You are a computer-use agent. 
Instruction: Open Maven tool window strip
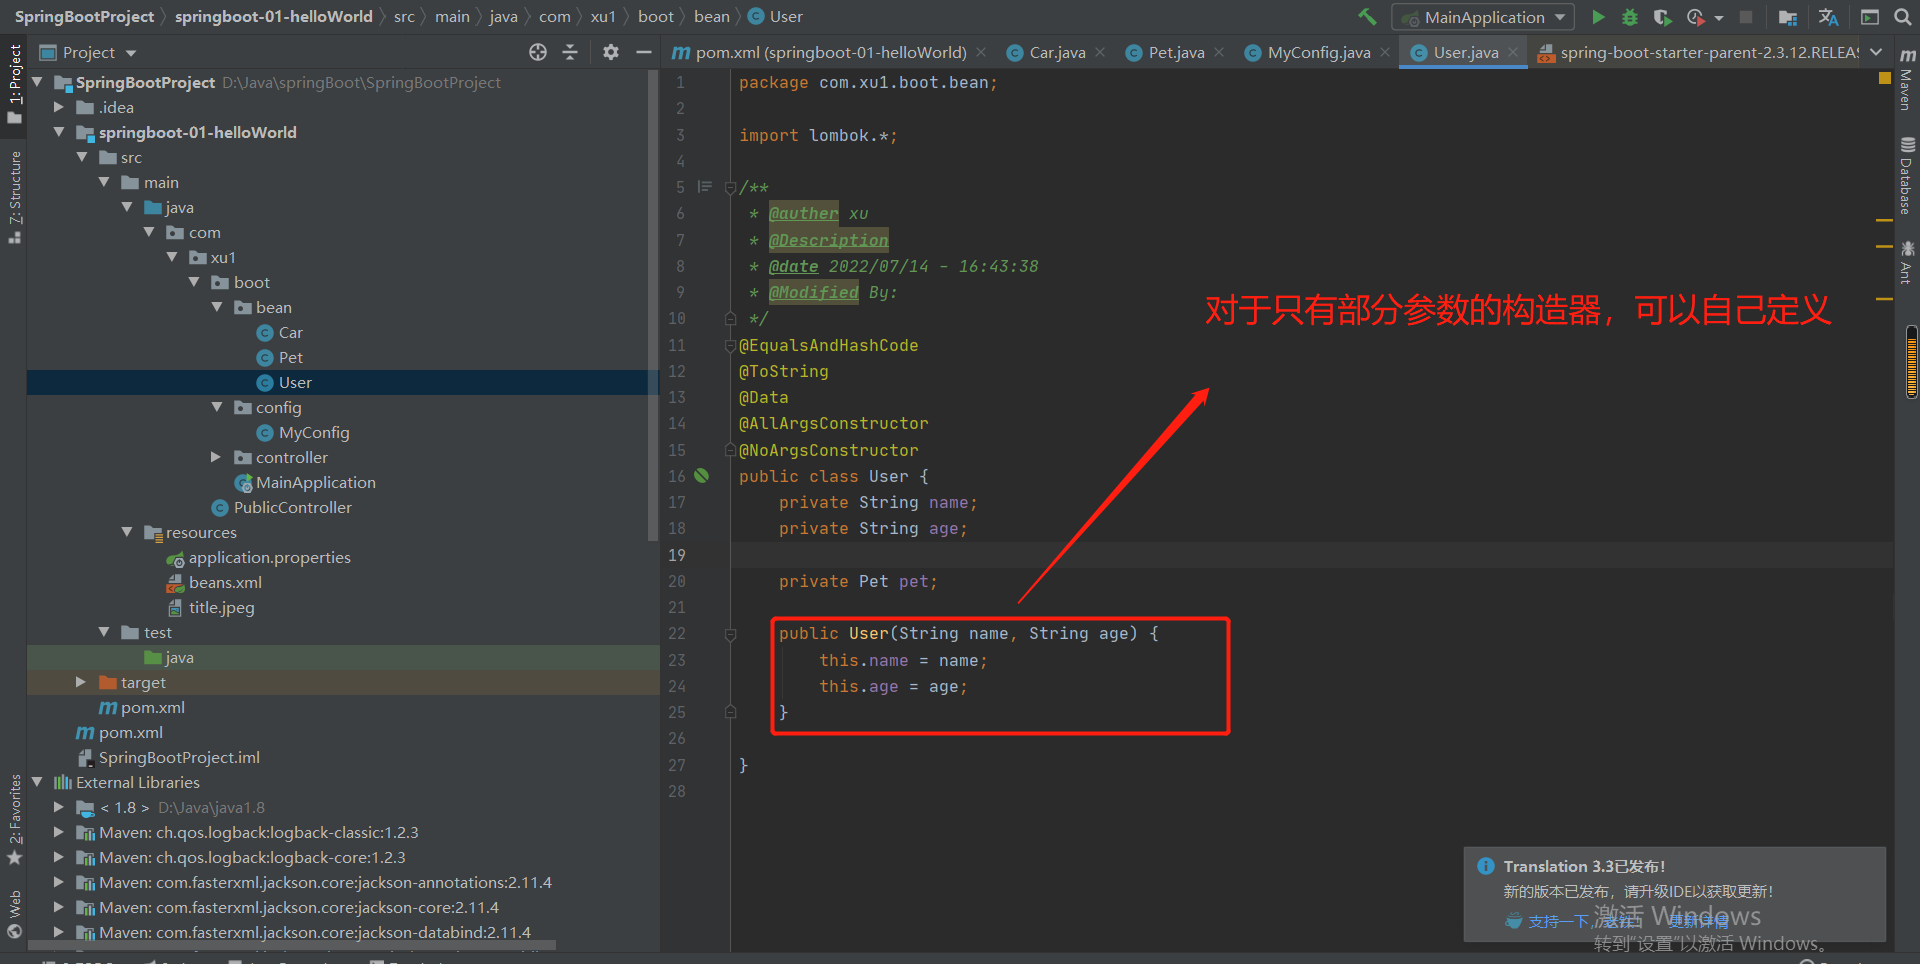pyautogui.click(x=1907, y=80)
